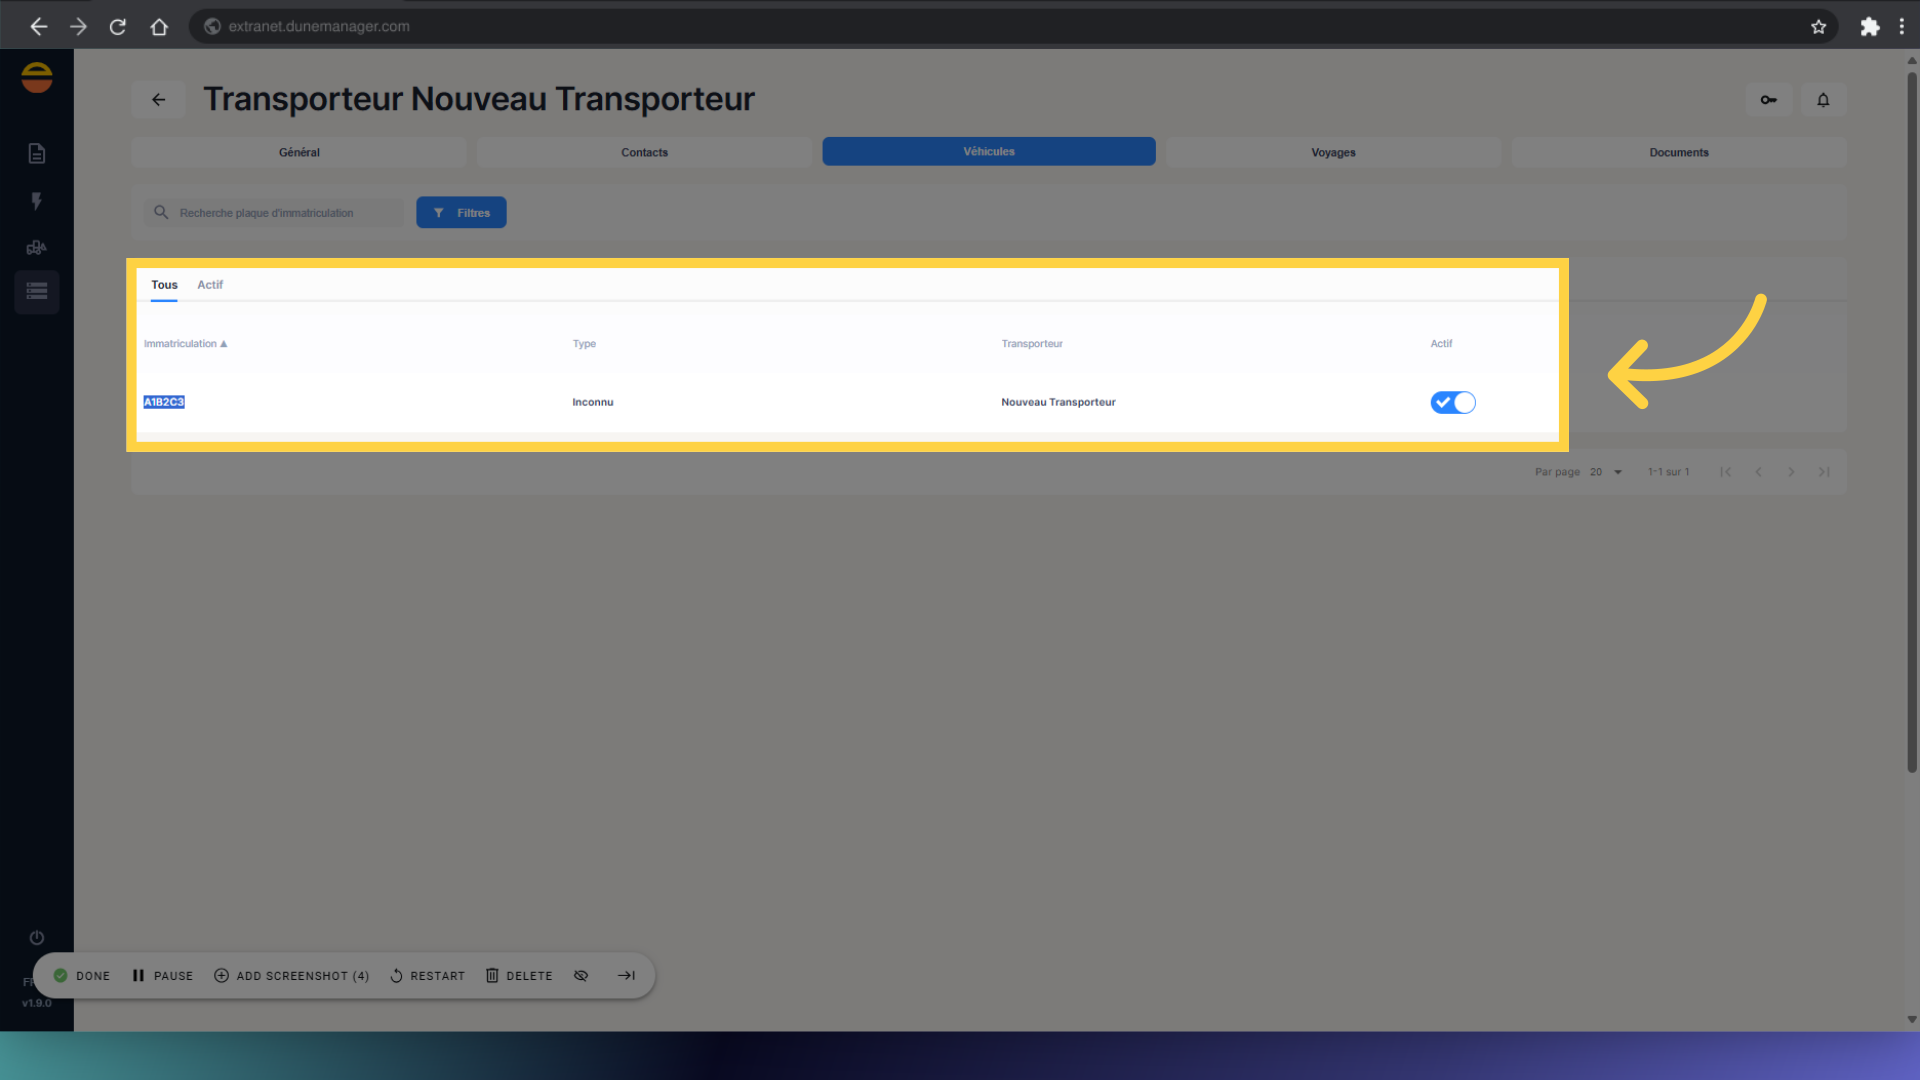Click the Filtres button

click(x=461, y=212)
